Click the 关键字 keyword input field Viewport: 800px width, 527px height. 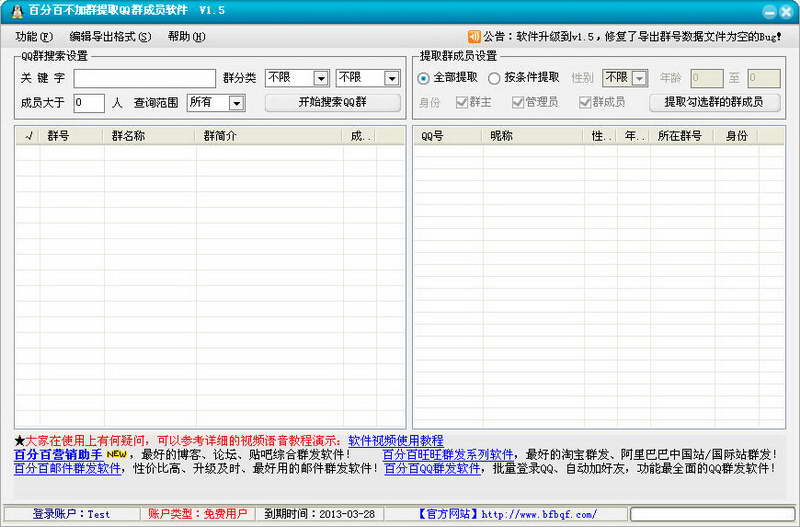click(145, 79)
